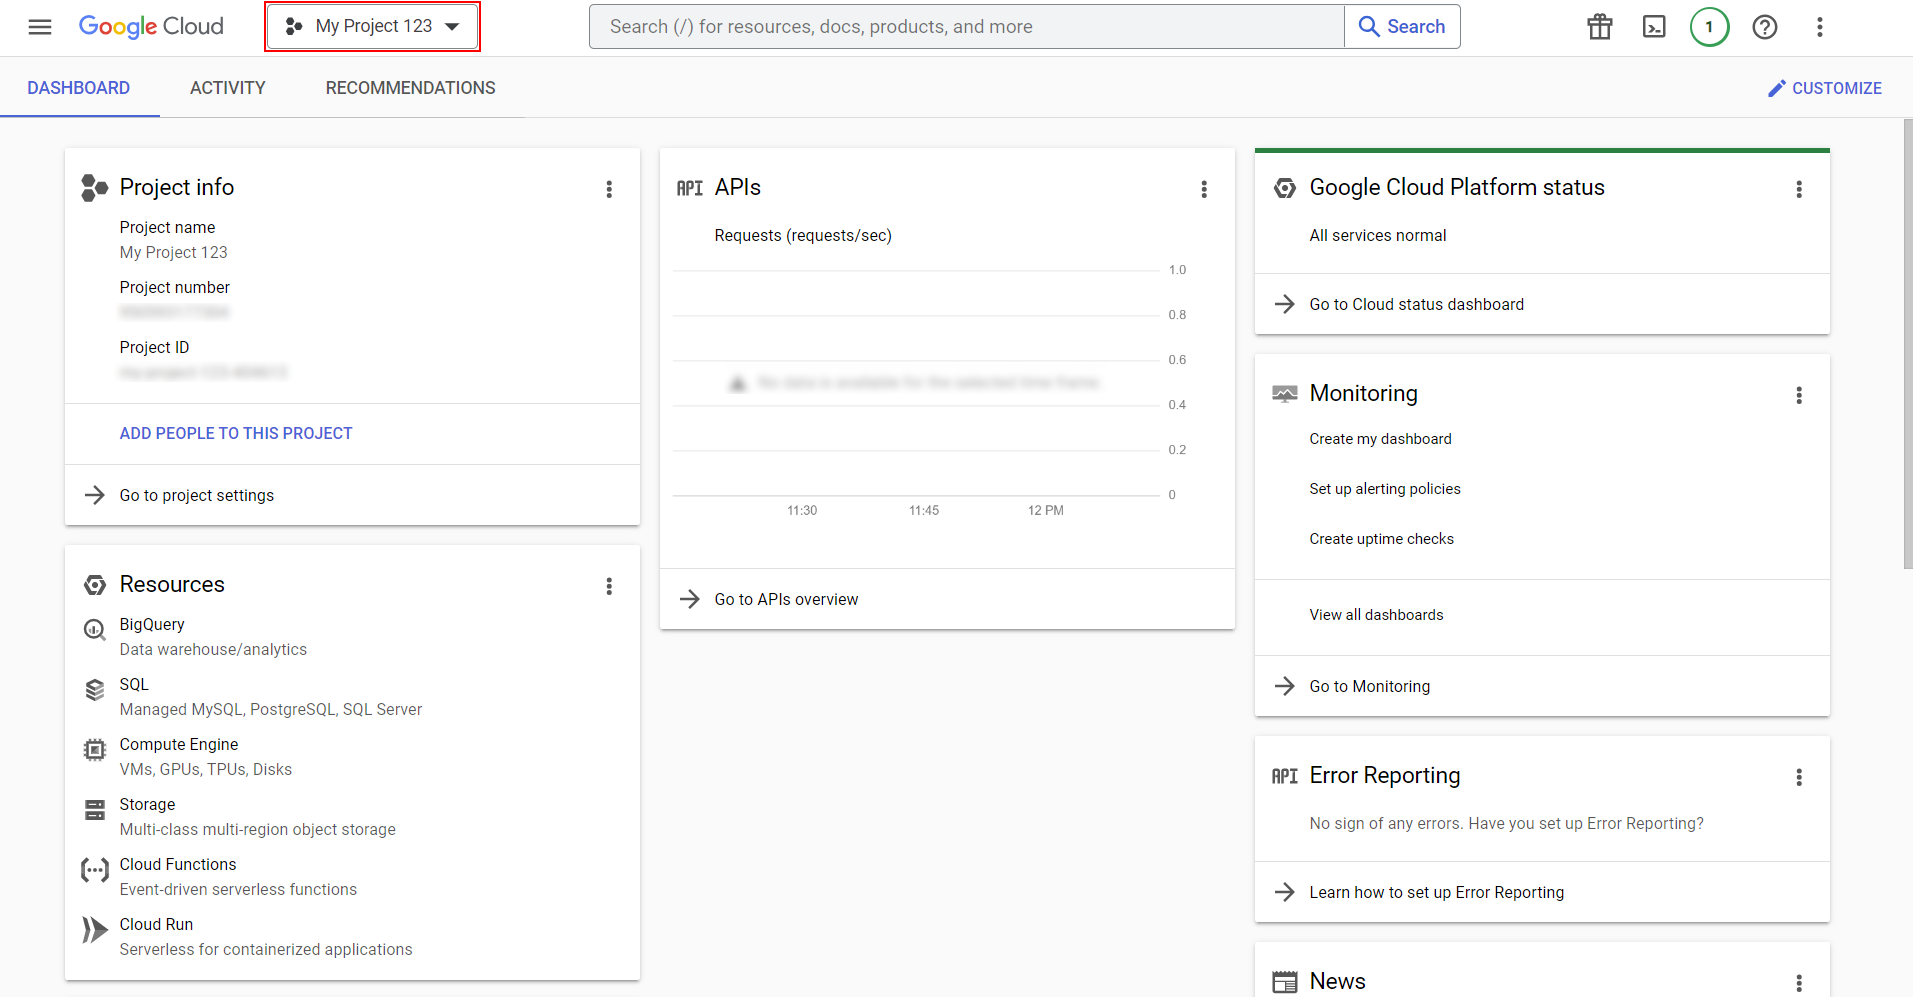1913x997 pixels.
Task: Open the Compute Engine resource link
Action: coord(179,744)
